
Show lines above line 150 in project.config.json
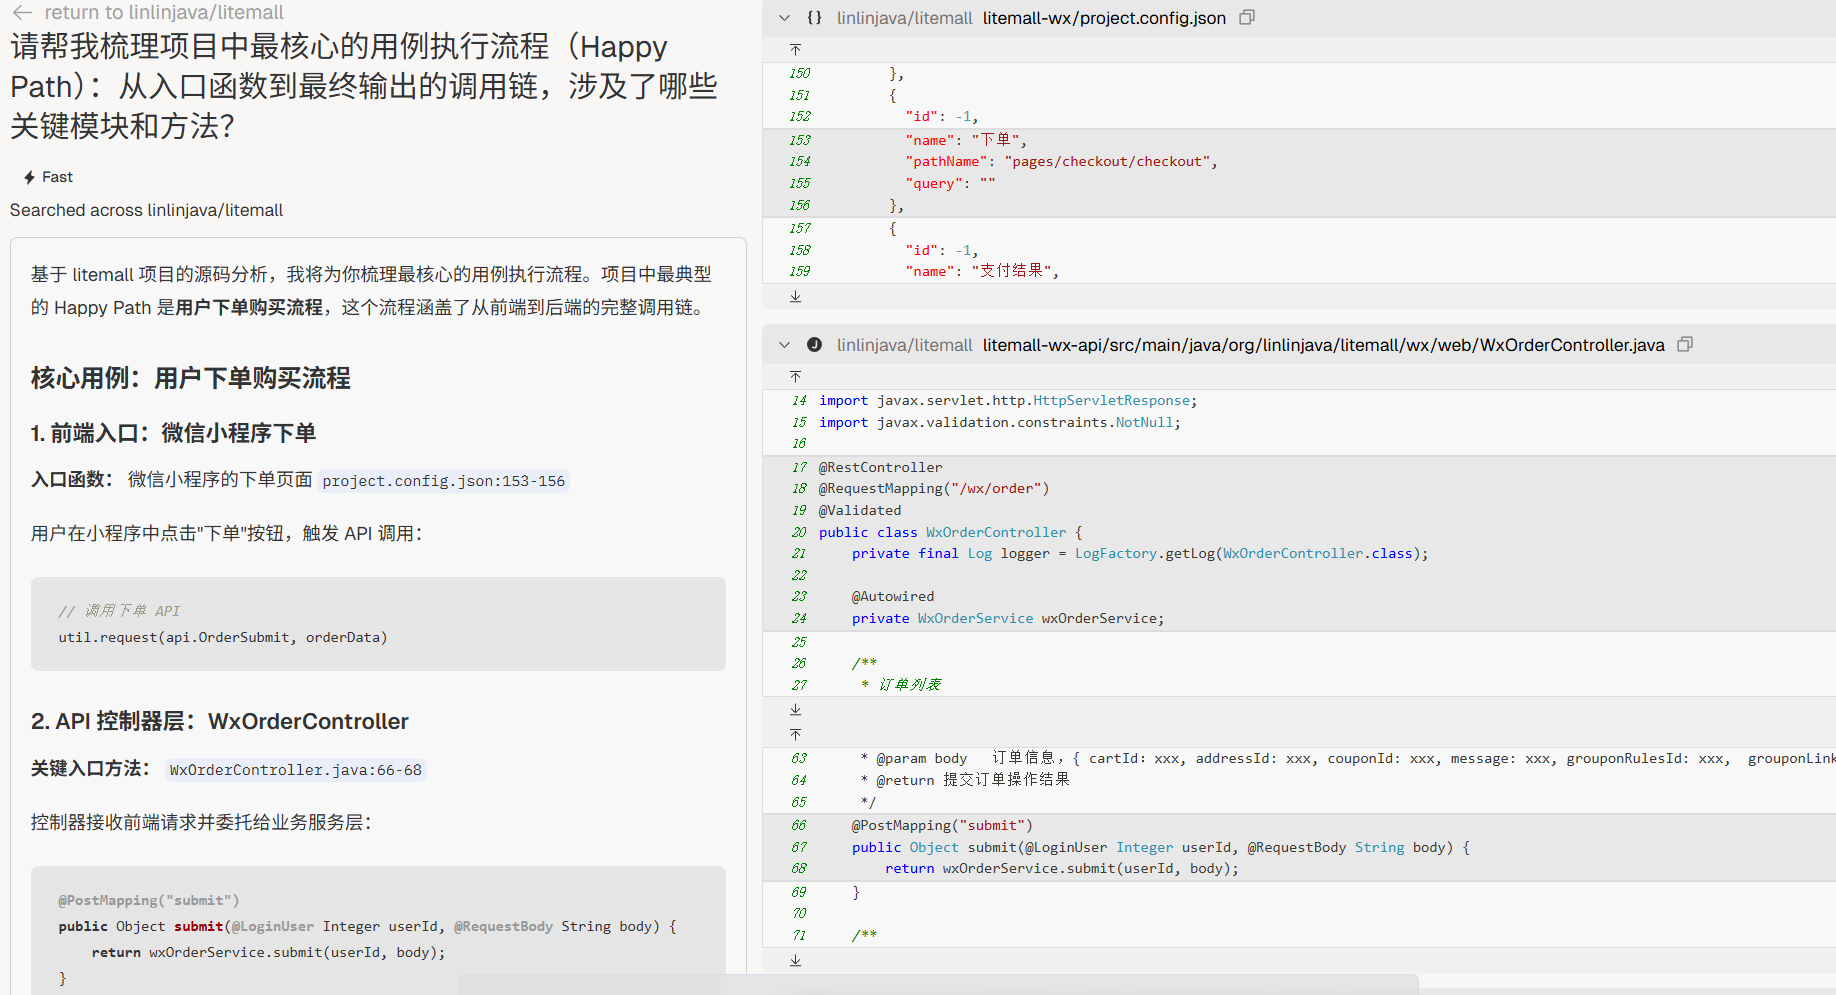(x=795, y=50)
